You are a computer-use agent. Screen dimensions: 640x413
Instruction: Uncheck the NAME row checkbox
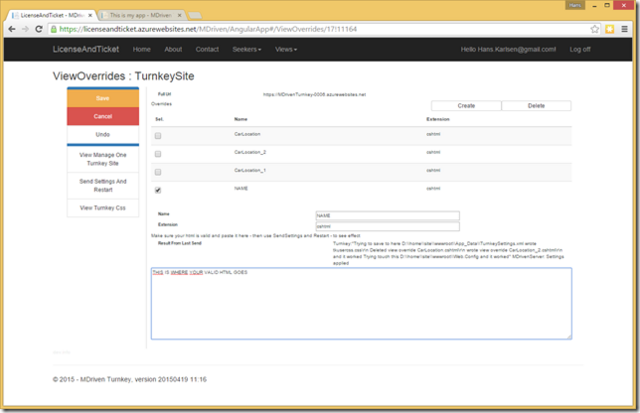tap(158, 190)
